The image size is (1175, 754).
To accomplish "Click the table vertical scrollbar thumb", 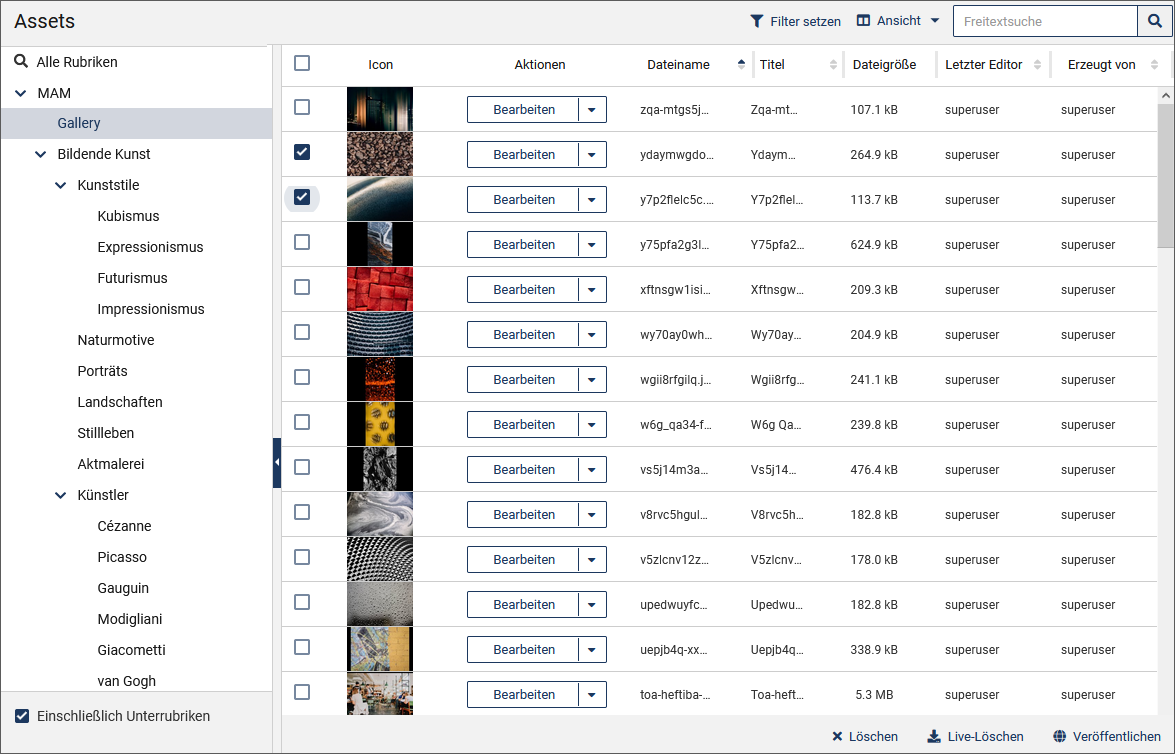I will click(1165, 176).
